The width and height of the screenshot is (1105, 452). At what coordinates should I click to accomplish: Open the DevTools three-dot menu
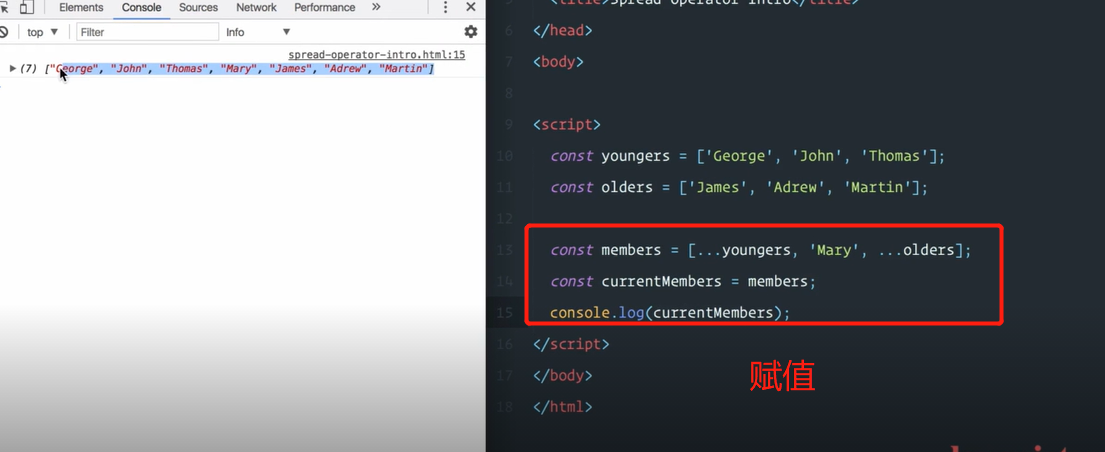tap(445, 8)
